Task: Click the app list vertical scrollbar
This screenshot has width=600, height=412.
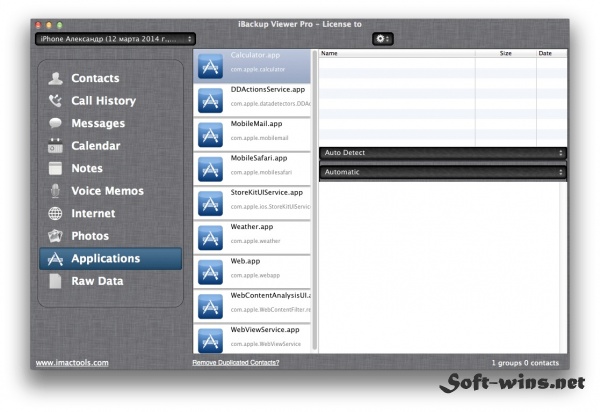Action: tap(315, 201)
